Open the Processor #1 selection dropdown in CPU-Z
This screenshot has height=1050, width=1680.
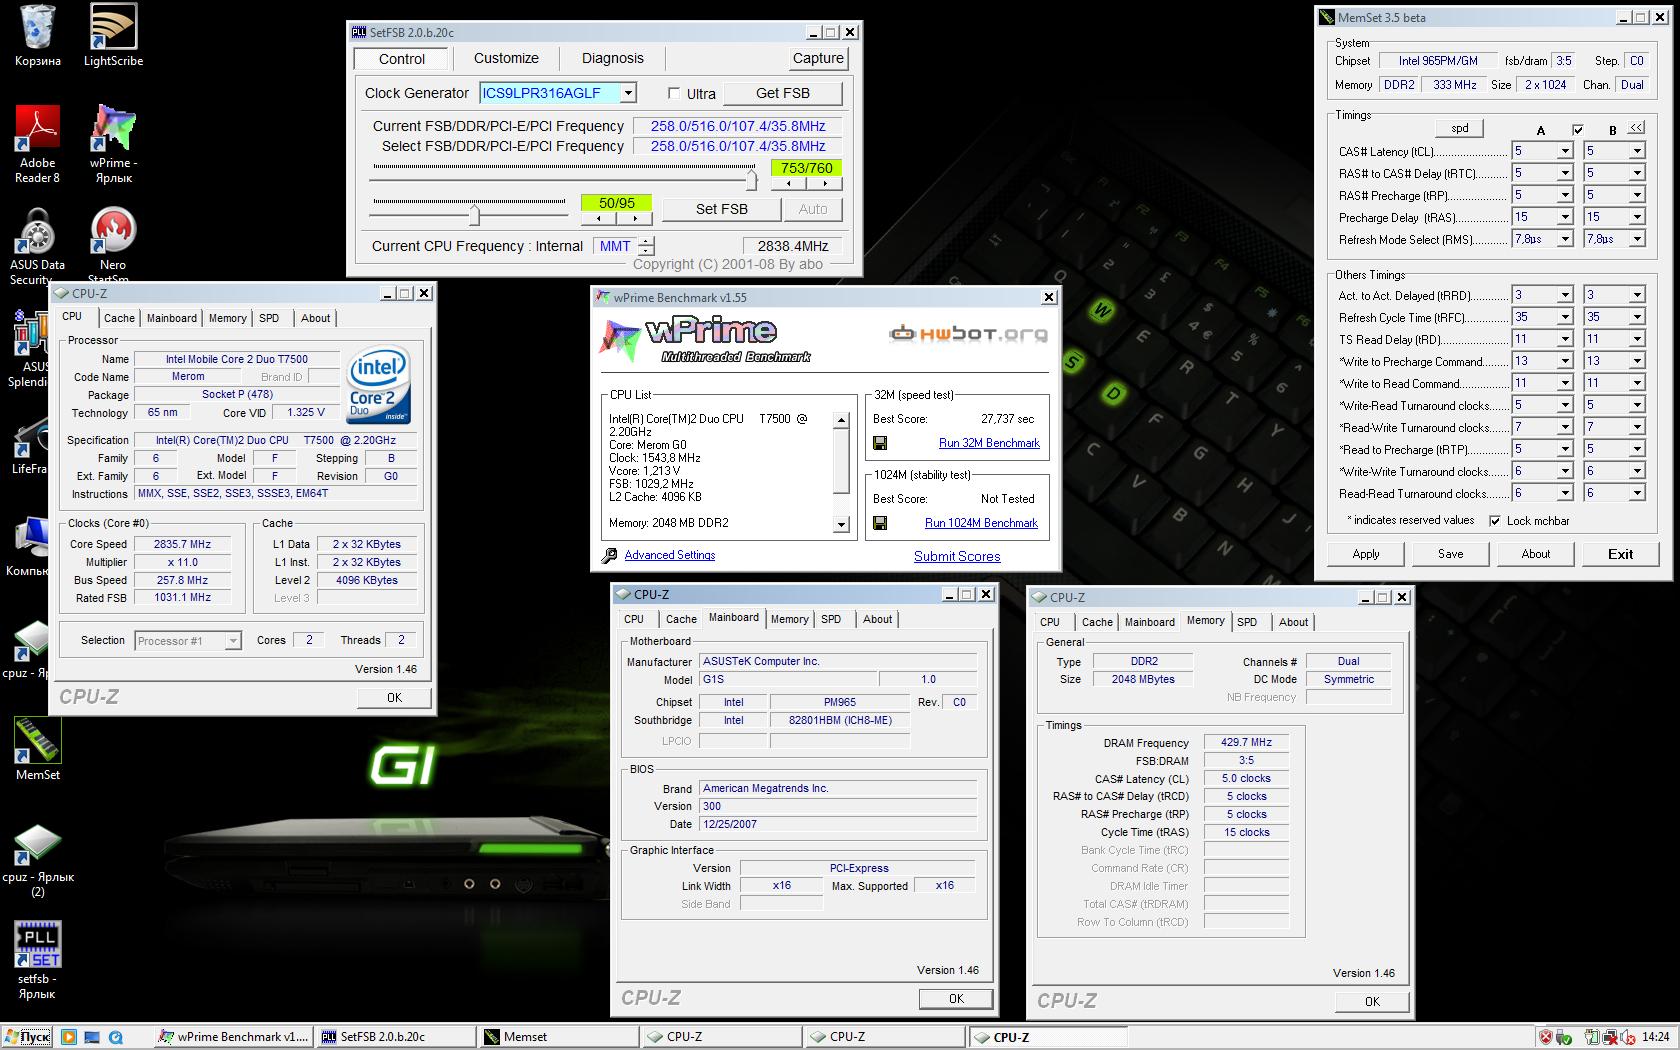pos(233,641)
